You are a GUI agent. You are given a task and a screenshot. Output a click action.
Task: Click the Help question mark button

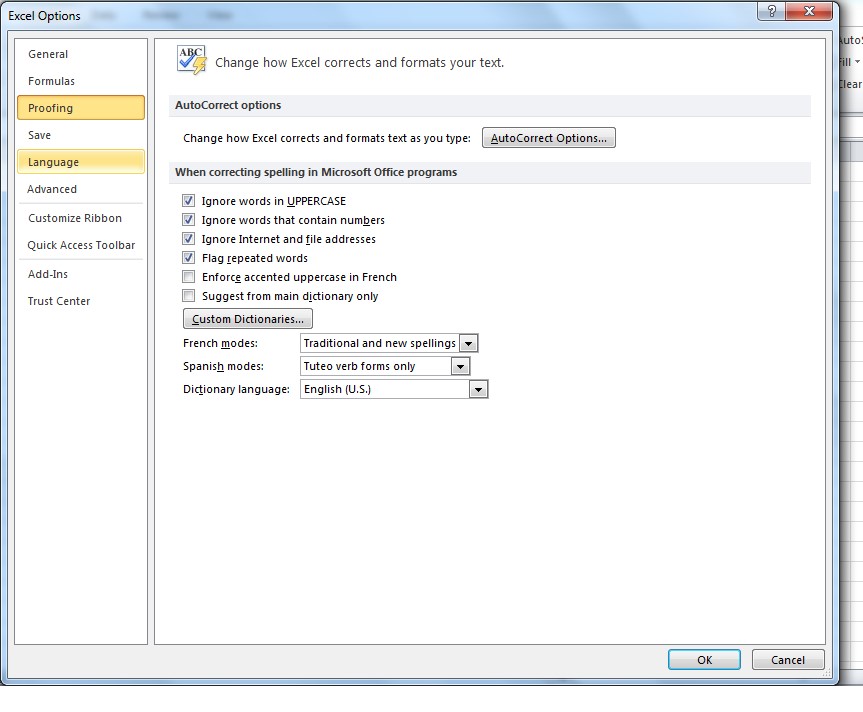772,11
